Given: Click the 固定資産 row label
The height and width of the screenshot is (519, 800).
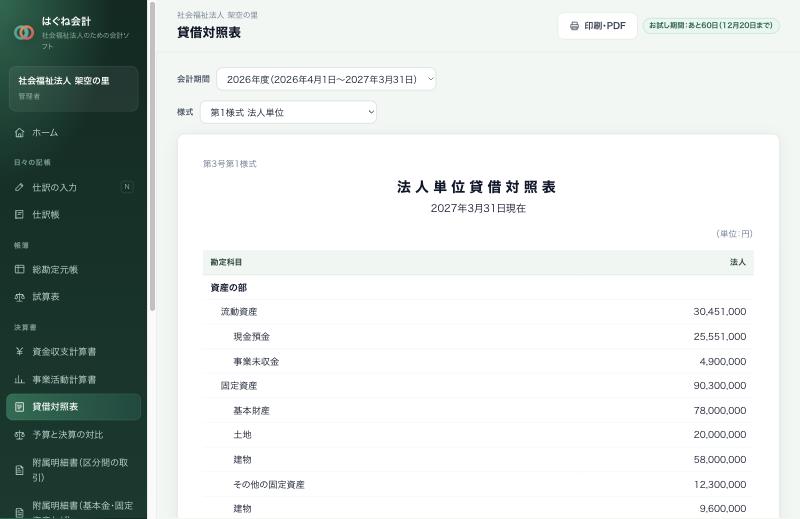Looking at the screenshot, I should pos(239,386).
